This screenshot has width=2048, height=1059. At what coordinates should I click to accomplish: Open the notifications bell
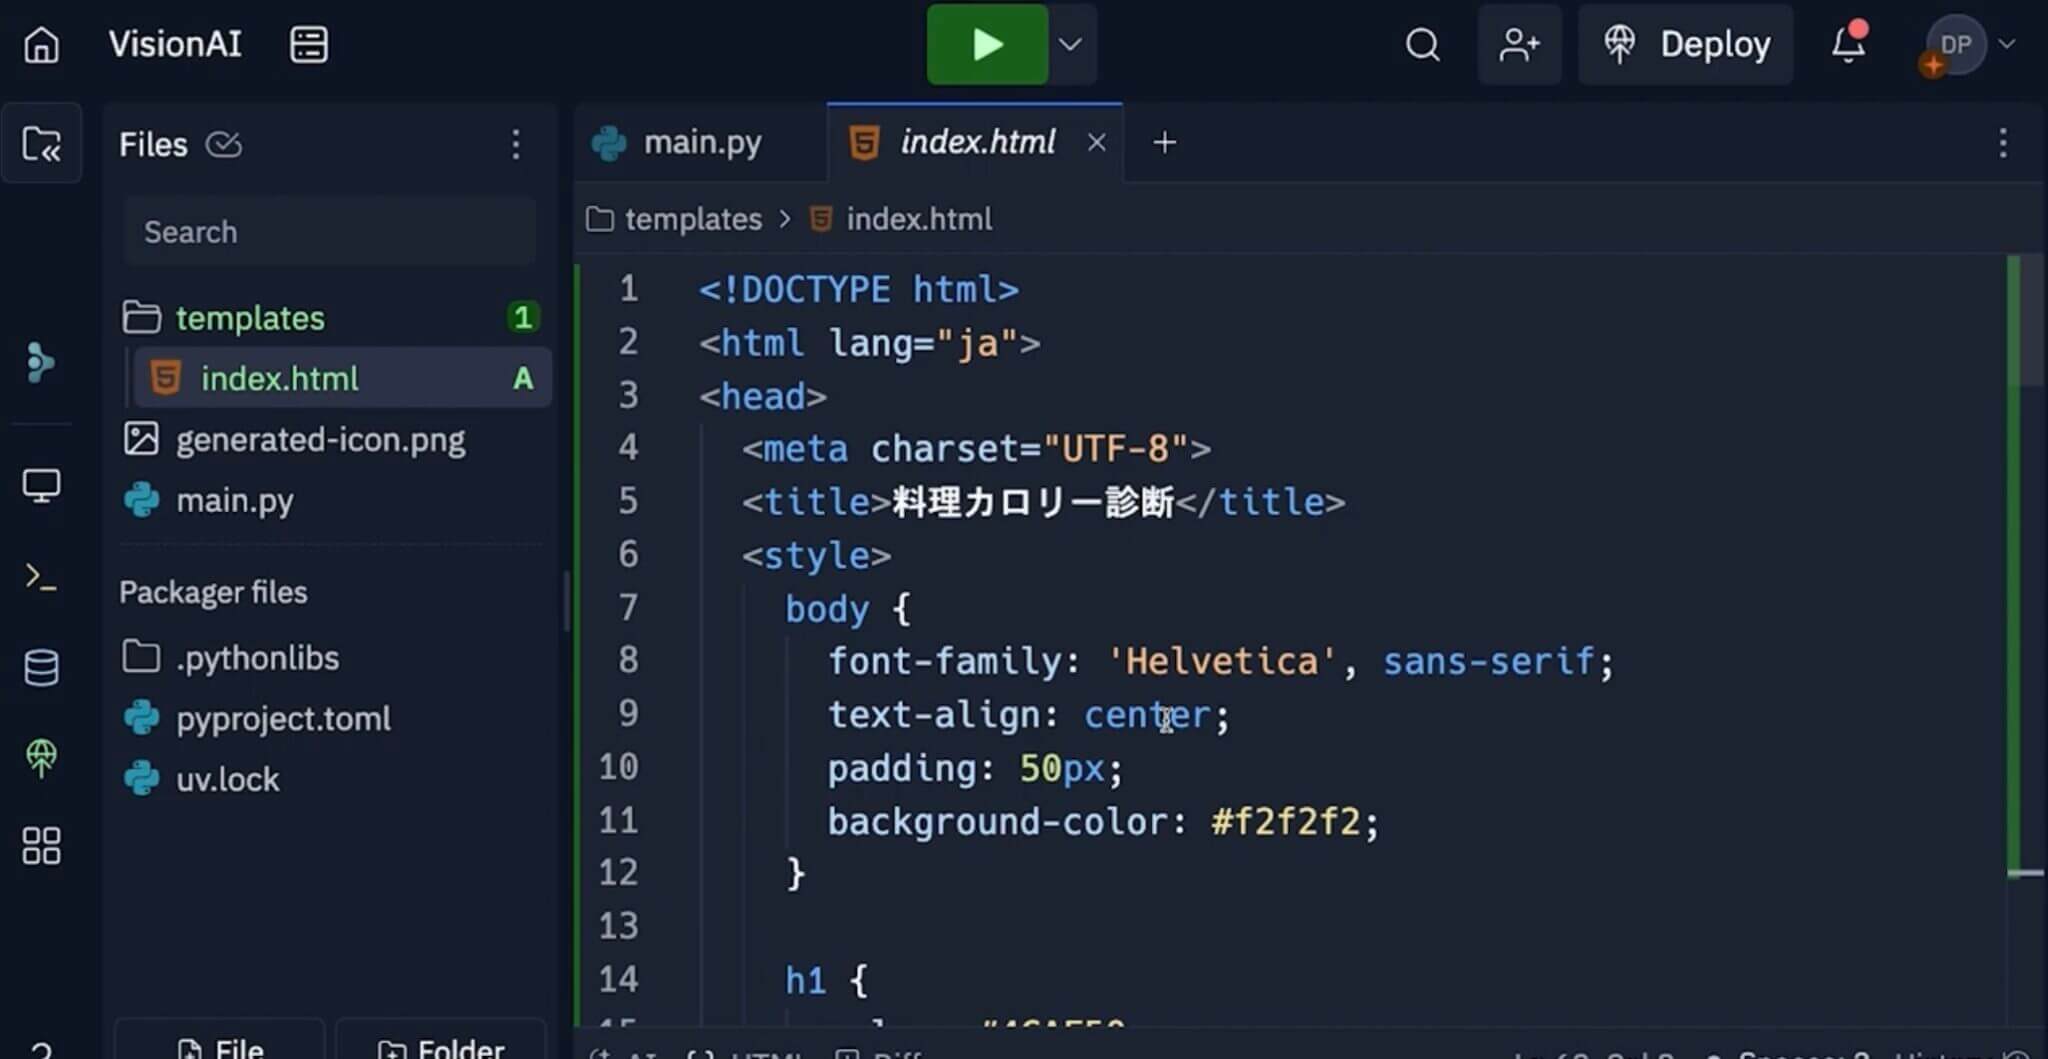point(1848,45)
